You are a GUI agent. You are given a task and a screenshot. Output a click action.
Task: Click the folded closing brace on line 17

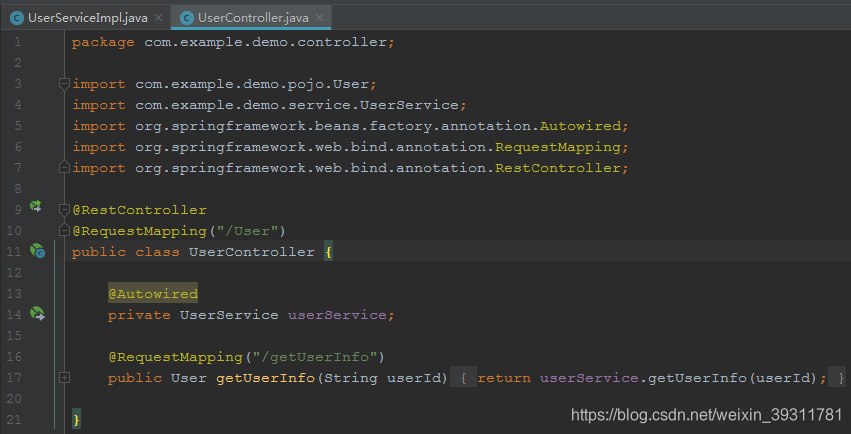click(839, 378)
